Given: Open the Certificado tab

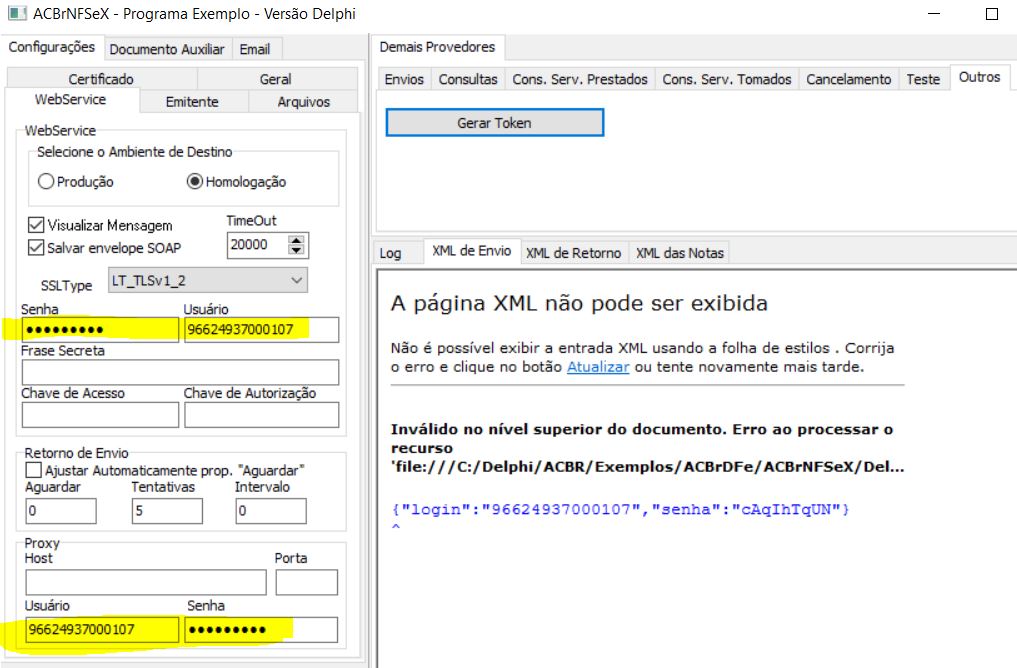Looking at the screenshot, I should 101,78.
